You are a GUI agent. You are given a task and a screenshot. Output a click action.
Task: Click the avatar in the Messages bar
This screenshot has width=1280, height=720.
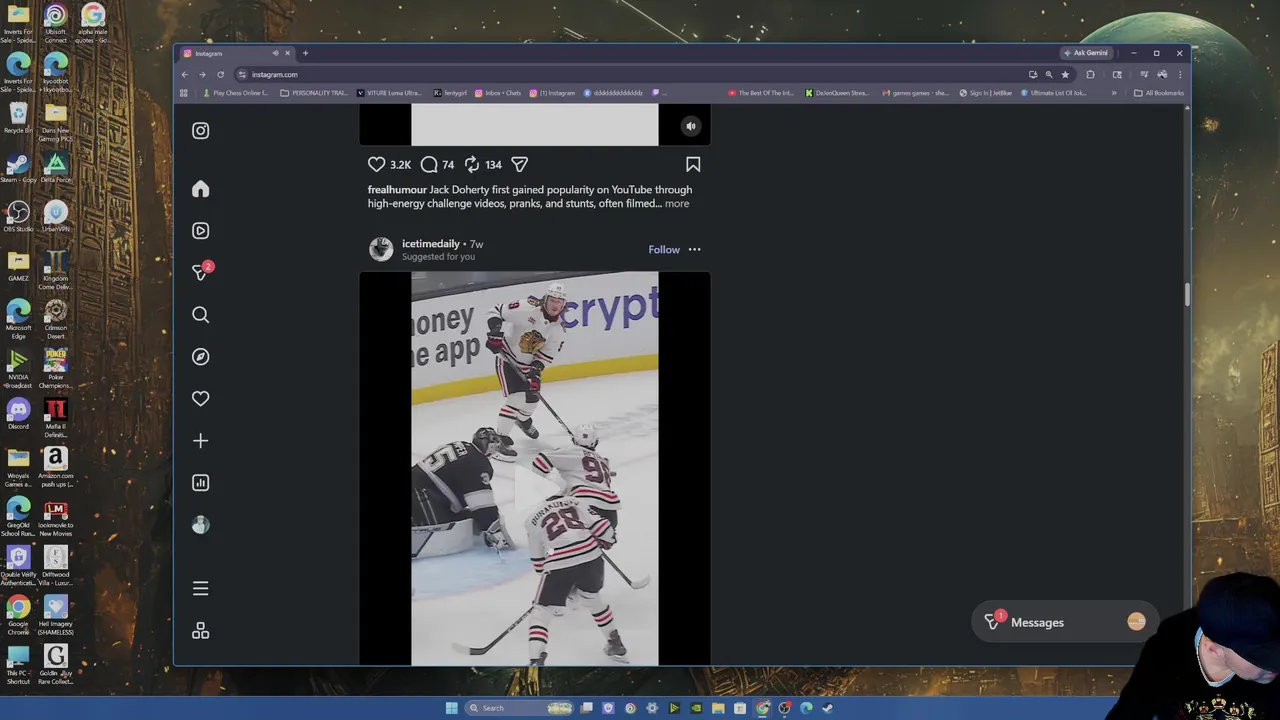click(1136, 622)
